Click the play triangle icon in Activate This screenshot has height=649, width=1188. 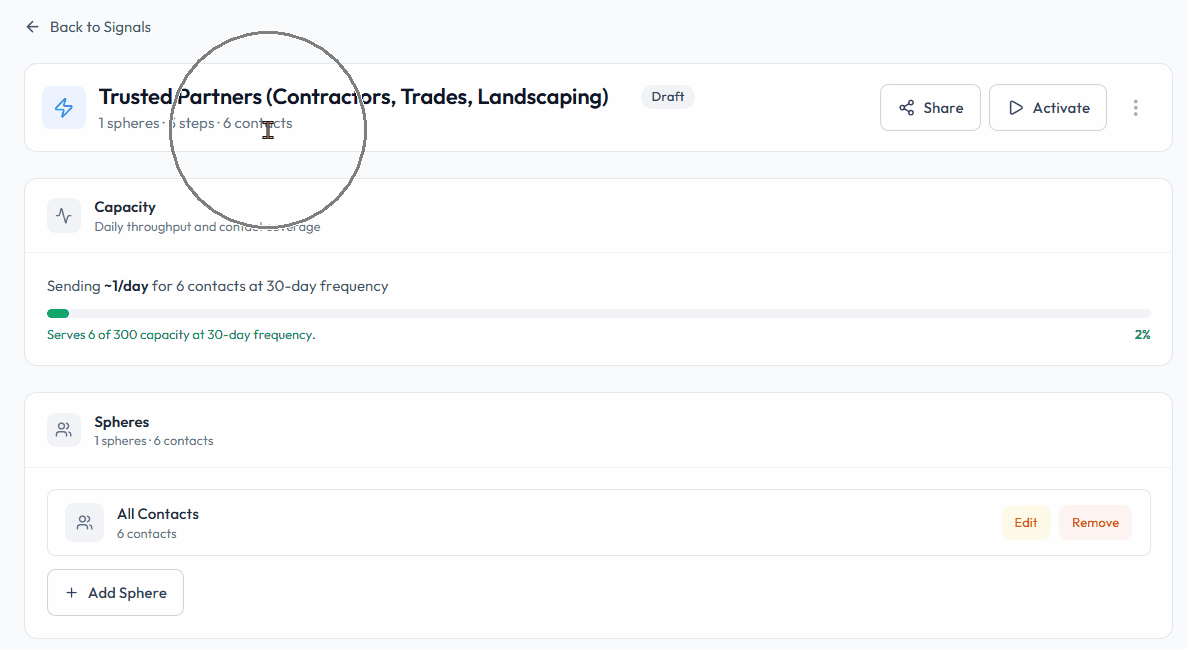tap(1016, 108)
